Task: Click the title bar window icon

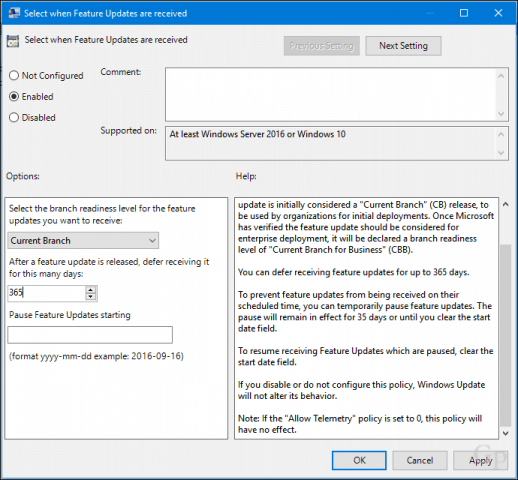Action: click(x=14, y=13)
